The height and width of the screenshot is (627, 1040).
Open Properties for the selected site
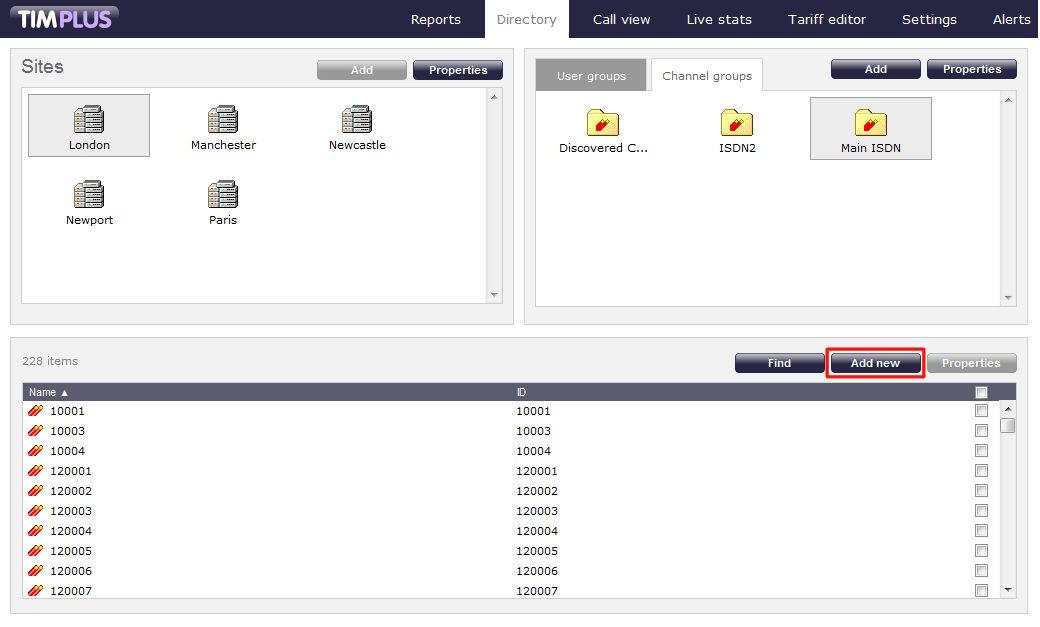[457, 70]
